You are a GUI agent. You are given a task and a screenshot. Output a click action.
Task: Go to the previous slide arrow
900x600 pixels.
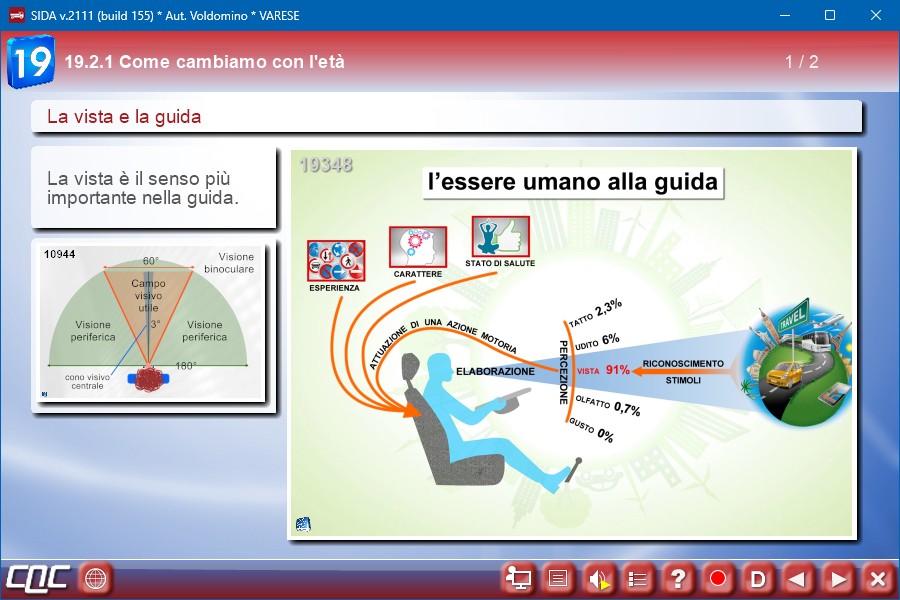pos(797,578)
